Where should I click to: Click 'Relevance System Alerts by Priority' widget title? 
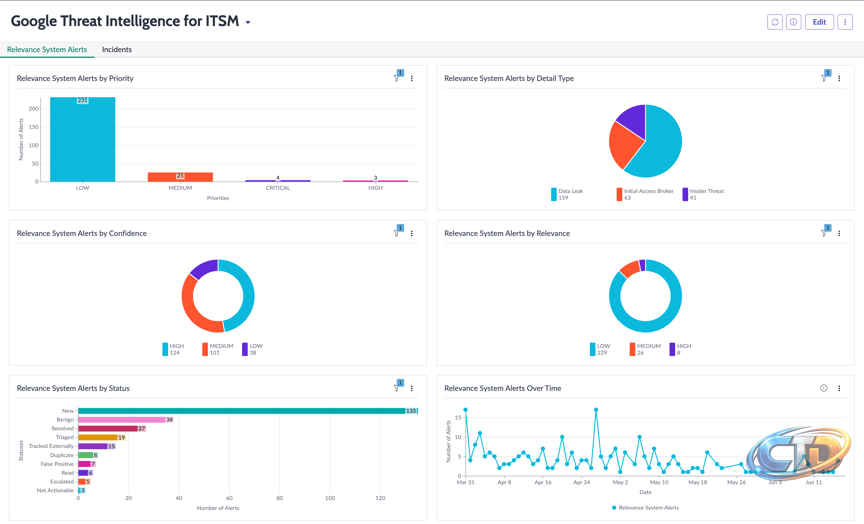[x=75, y=78]
